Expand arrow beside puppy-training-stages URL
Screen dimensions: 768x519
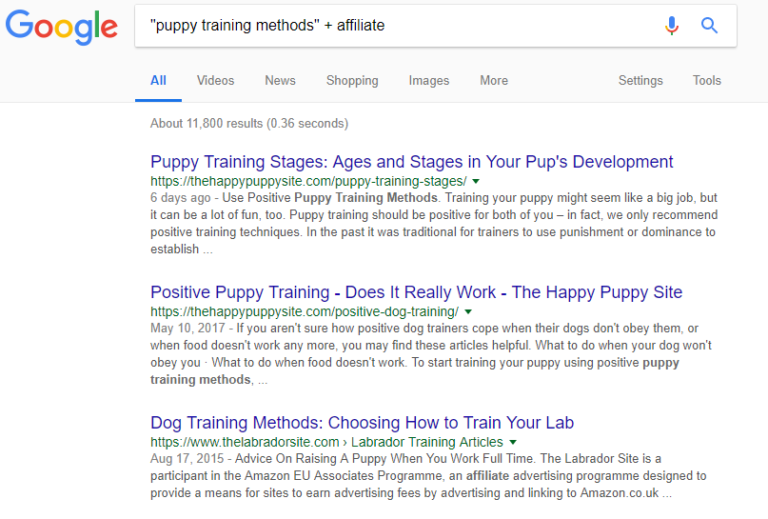click(475, 181)
